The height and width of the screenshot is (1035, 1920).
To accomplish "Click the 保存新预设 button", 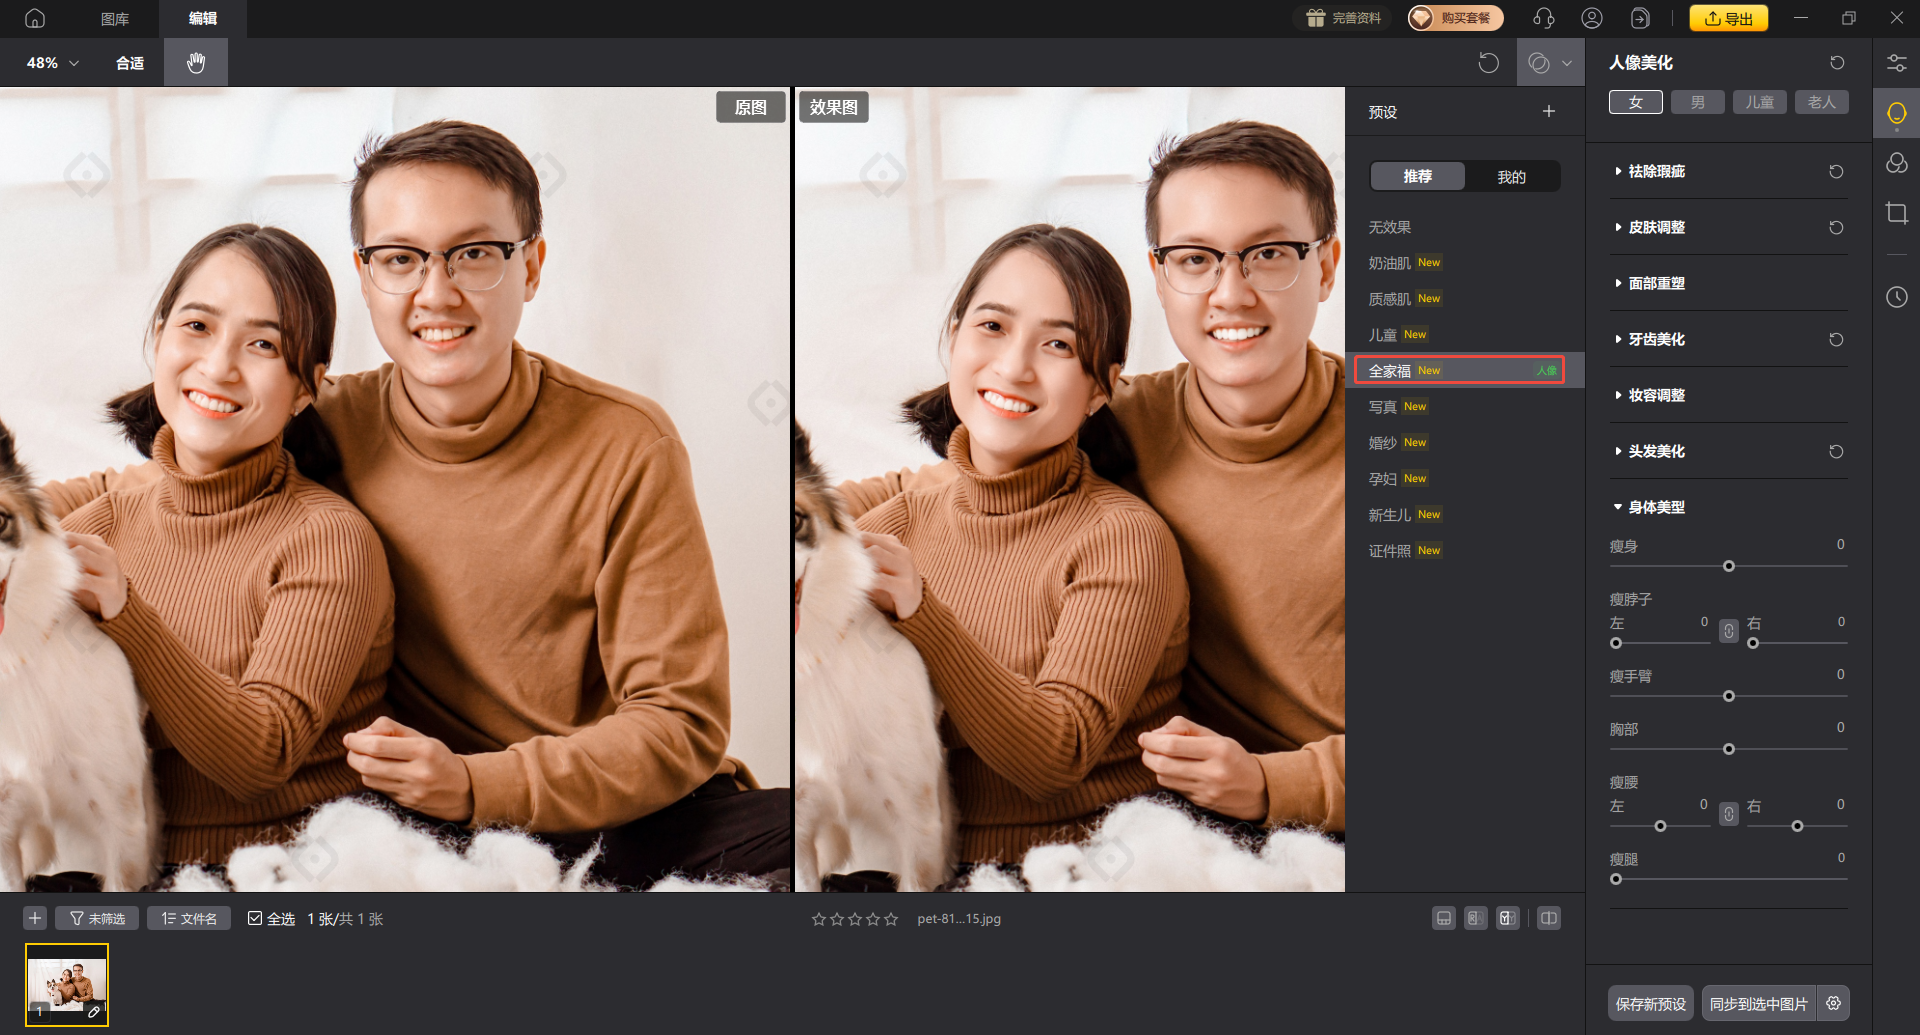I will click(x=1650, y=1003).
